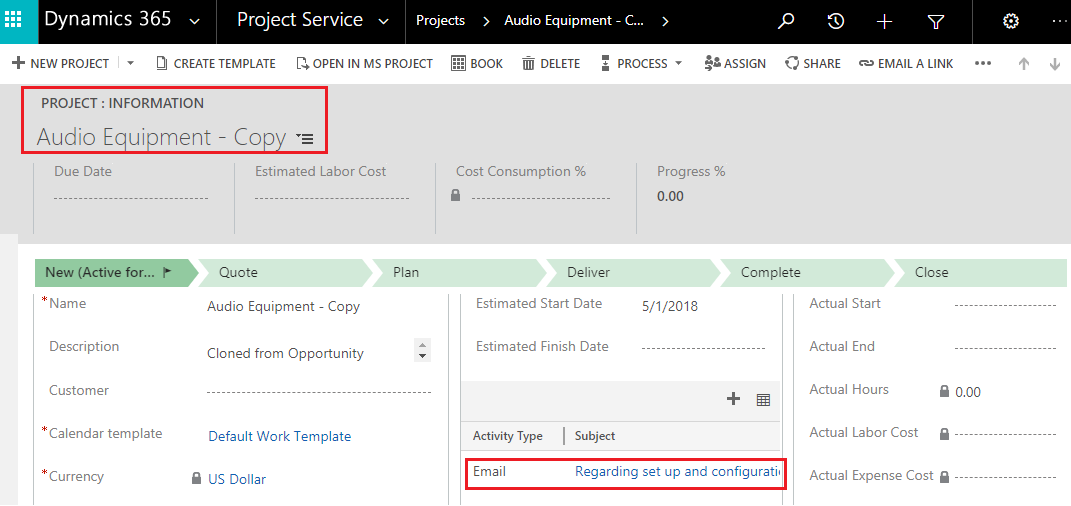Click the Actual Hours lock icon
Screen dimensions: 1071x506
click(945, 391)
